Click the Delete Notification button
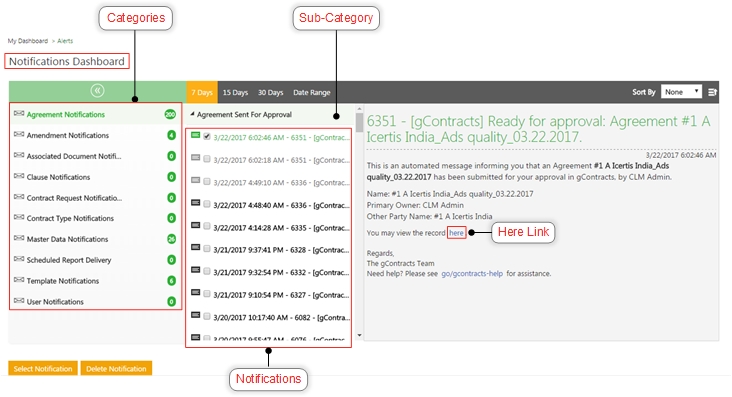This screenshot has width=732, height=397. [116, 369]
